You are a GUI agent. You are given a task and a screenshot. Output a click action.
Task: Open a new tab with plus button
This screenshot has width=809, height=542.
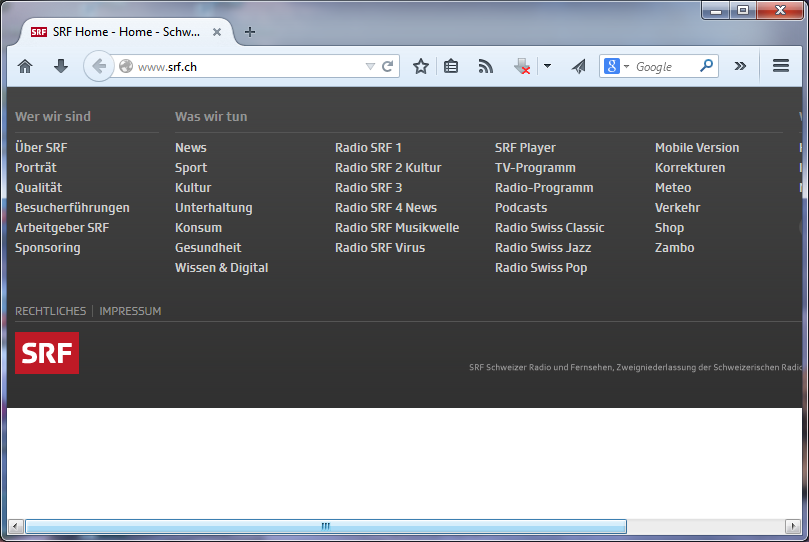pos(250,32)
